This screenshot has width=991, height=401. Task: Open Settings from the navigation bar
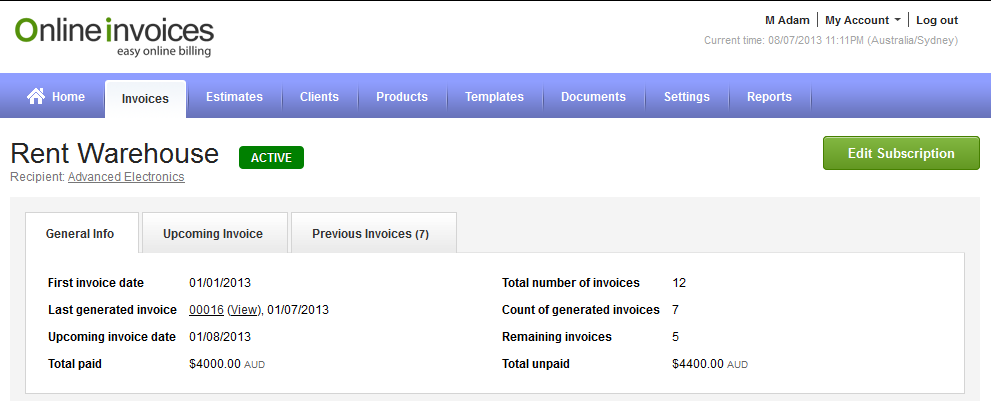tap(686, 97)
